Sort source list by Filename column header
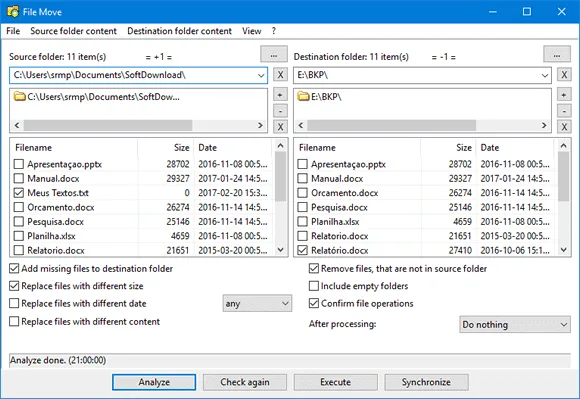This screenshot has width=580, height=399. point(74,148)
